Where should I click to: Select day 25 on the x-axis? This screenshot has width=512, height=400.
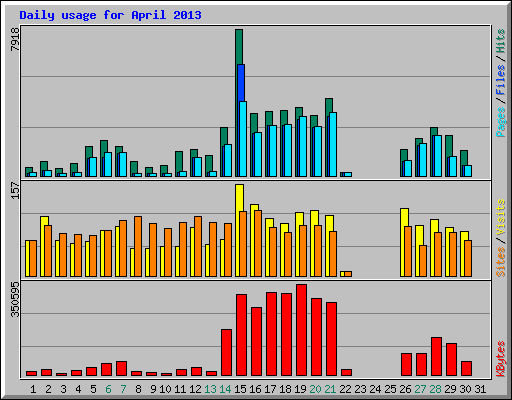pyautogui.click(x=390, y=389)
